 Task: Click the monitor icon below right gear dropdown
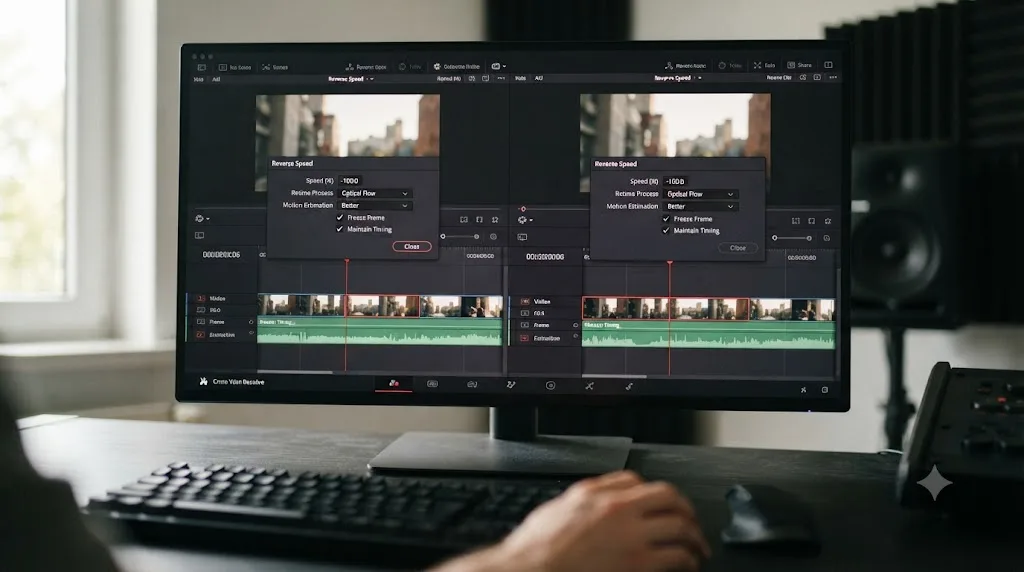pos(522,237)
